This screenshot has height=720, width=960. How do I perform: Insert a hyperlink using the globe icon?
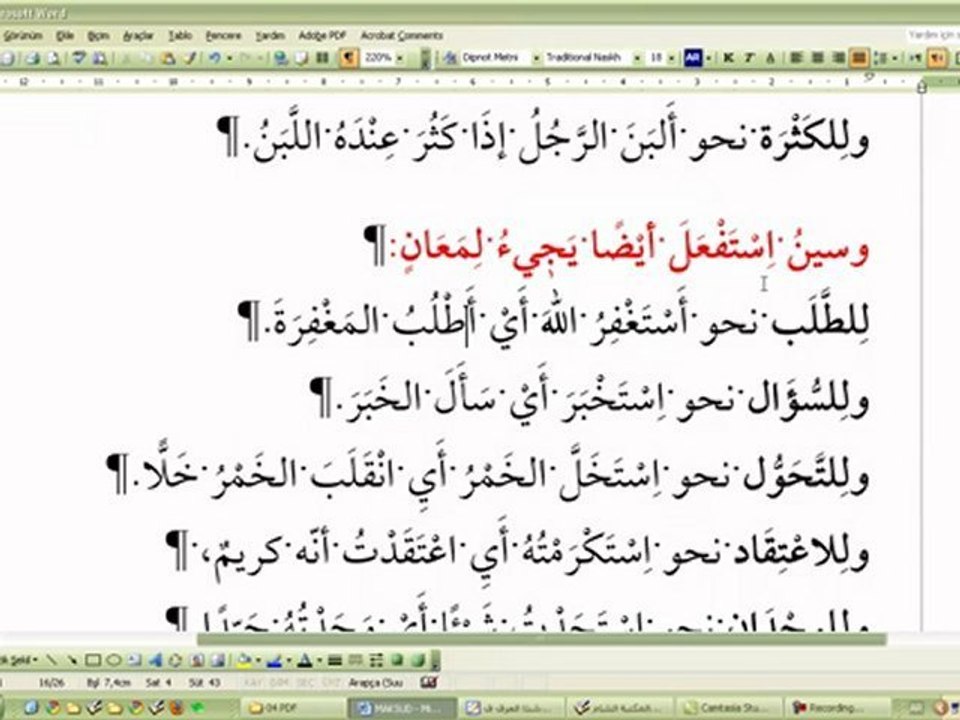pos(280,58)
